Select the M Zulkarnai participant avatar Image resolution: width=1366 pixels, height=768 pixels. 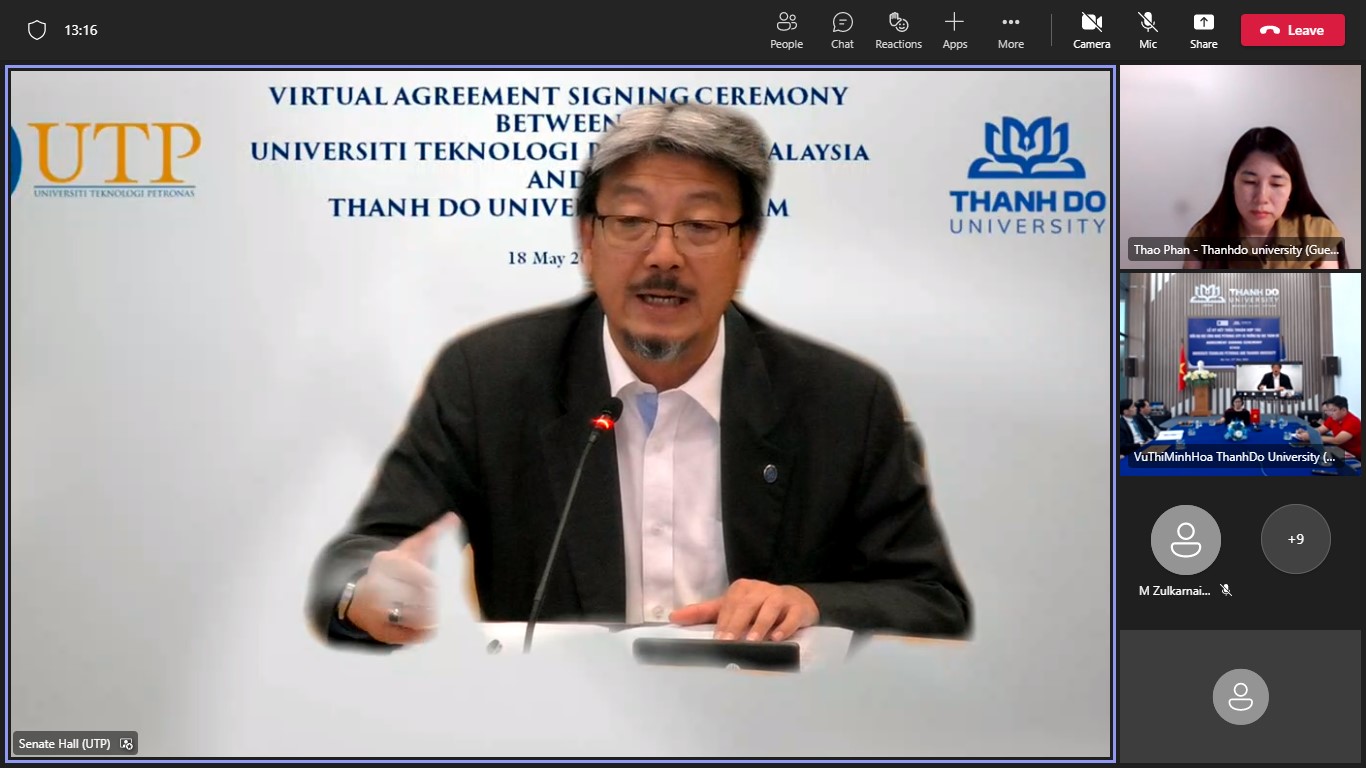(1185, 539)
